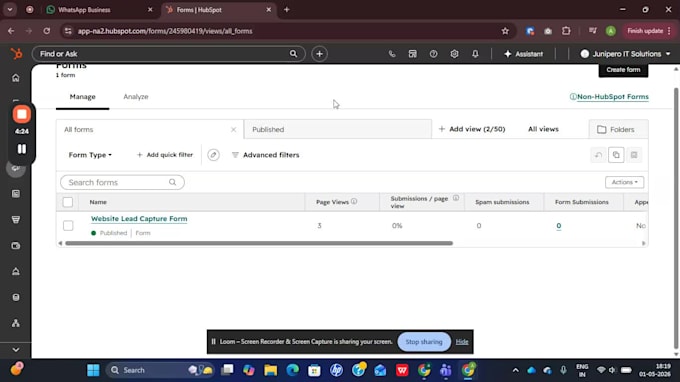Open Advanced filters
Screen dimensions: 680x382
pos(265,155)
